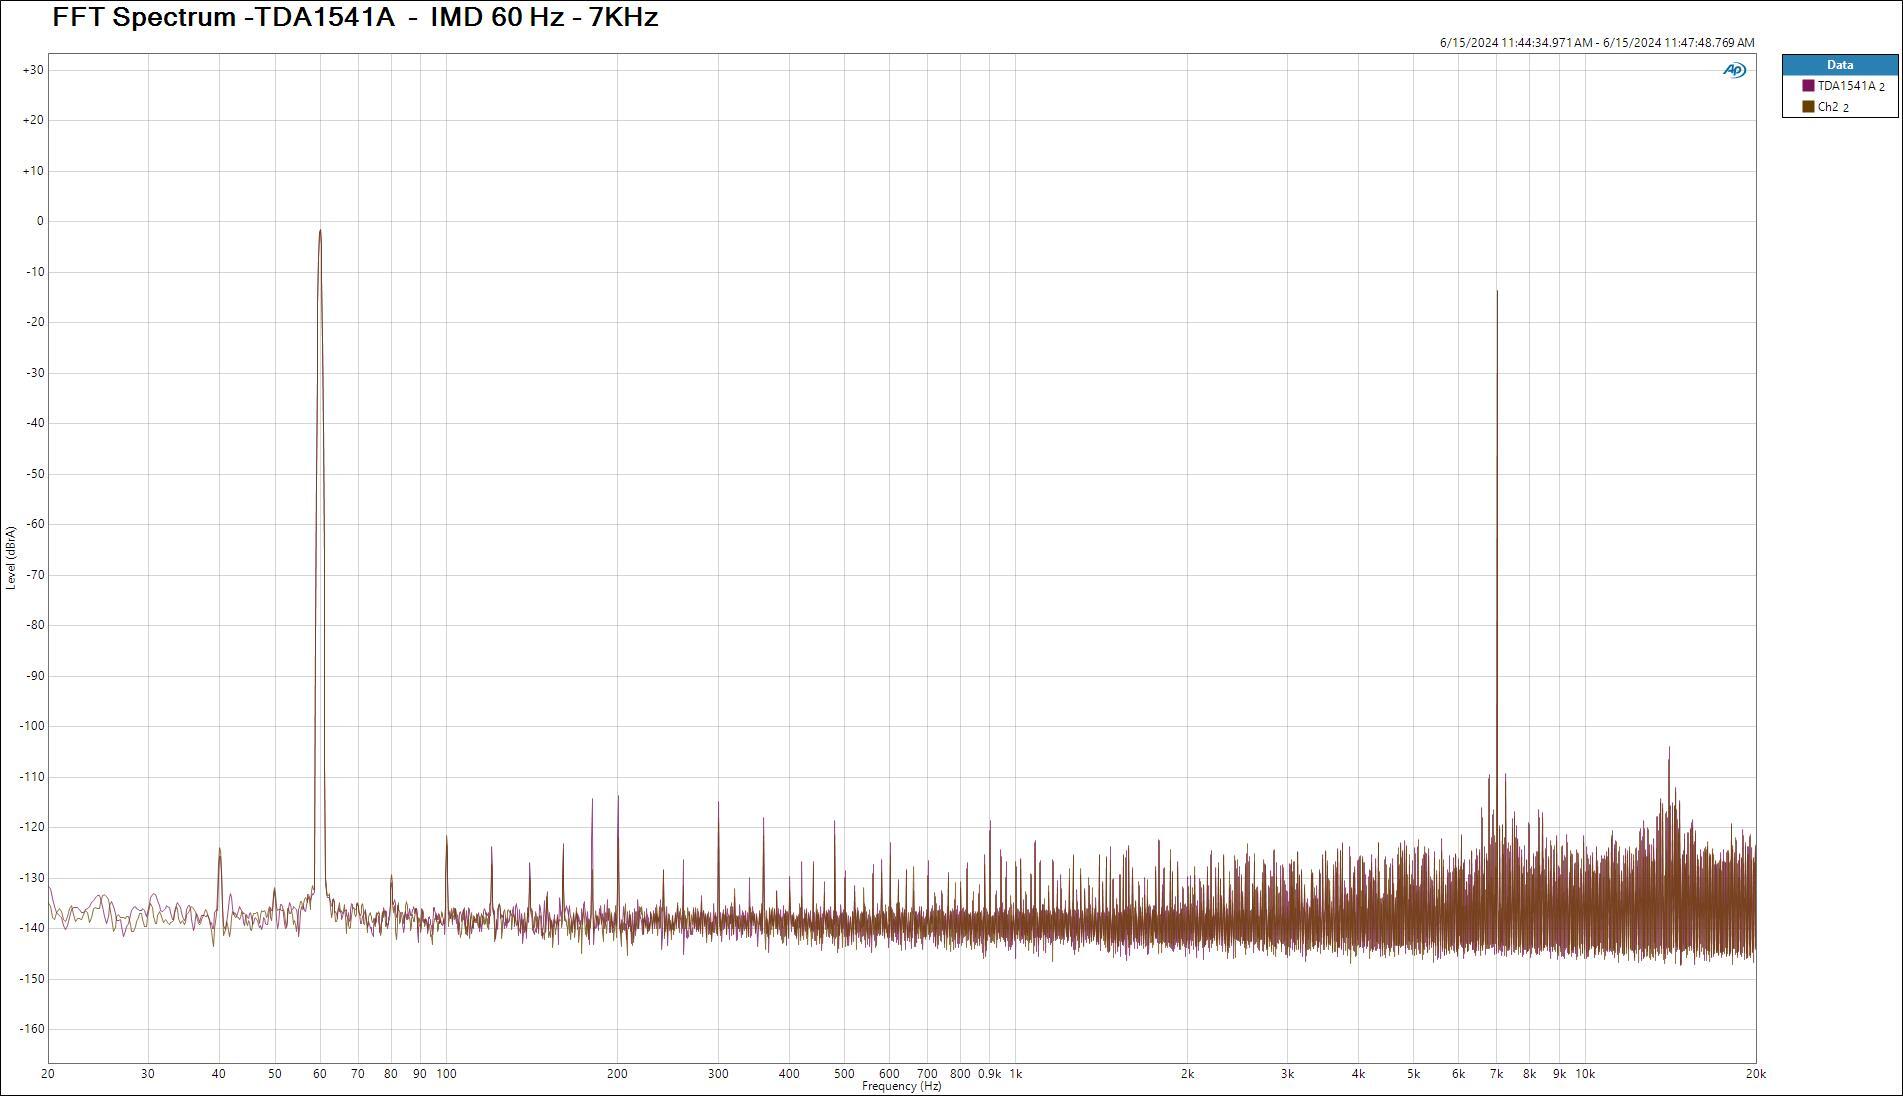Click the Ch2 brown color swatch in legend
The height and width of the screenshot is (1096, 1903).
point(1808,107)
